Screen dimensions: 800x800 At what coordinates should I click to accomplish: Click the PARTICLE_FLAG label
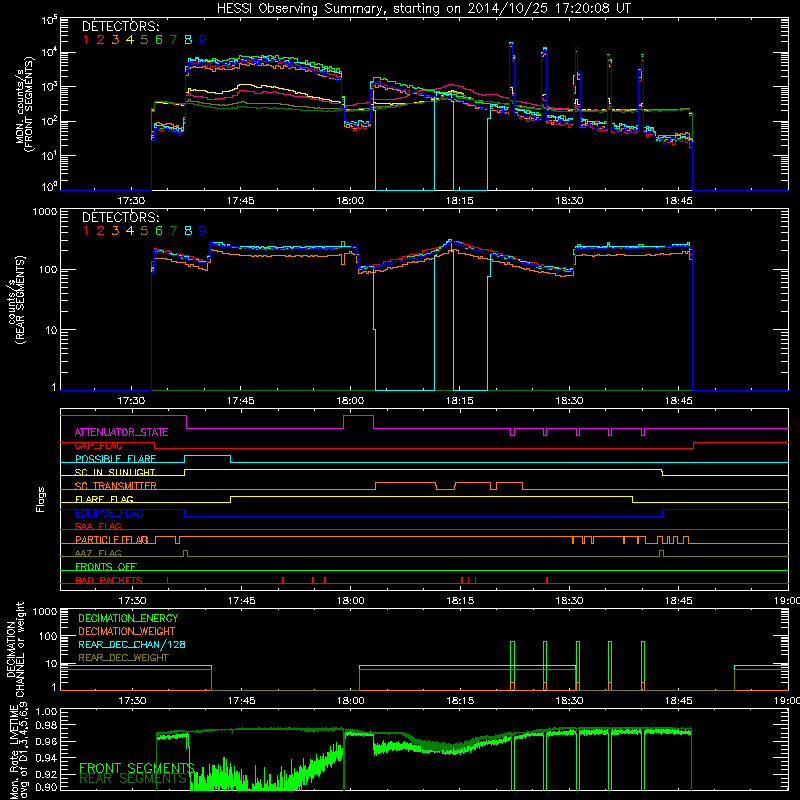(112, 540)
